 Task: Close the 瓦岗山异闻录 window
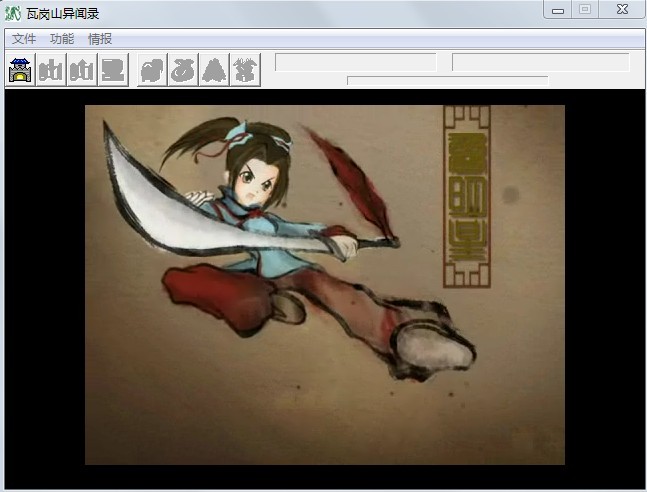point(622,10)
